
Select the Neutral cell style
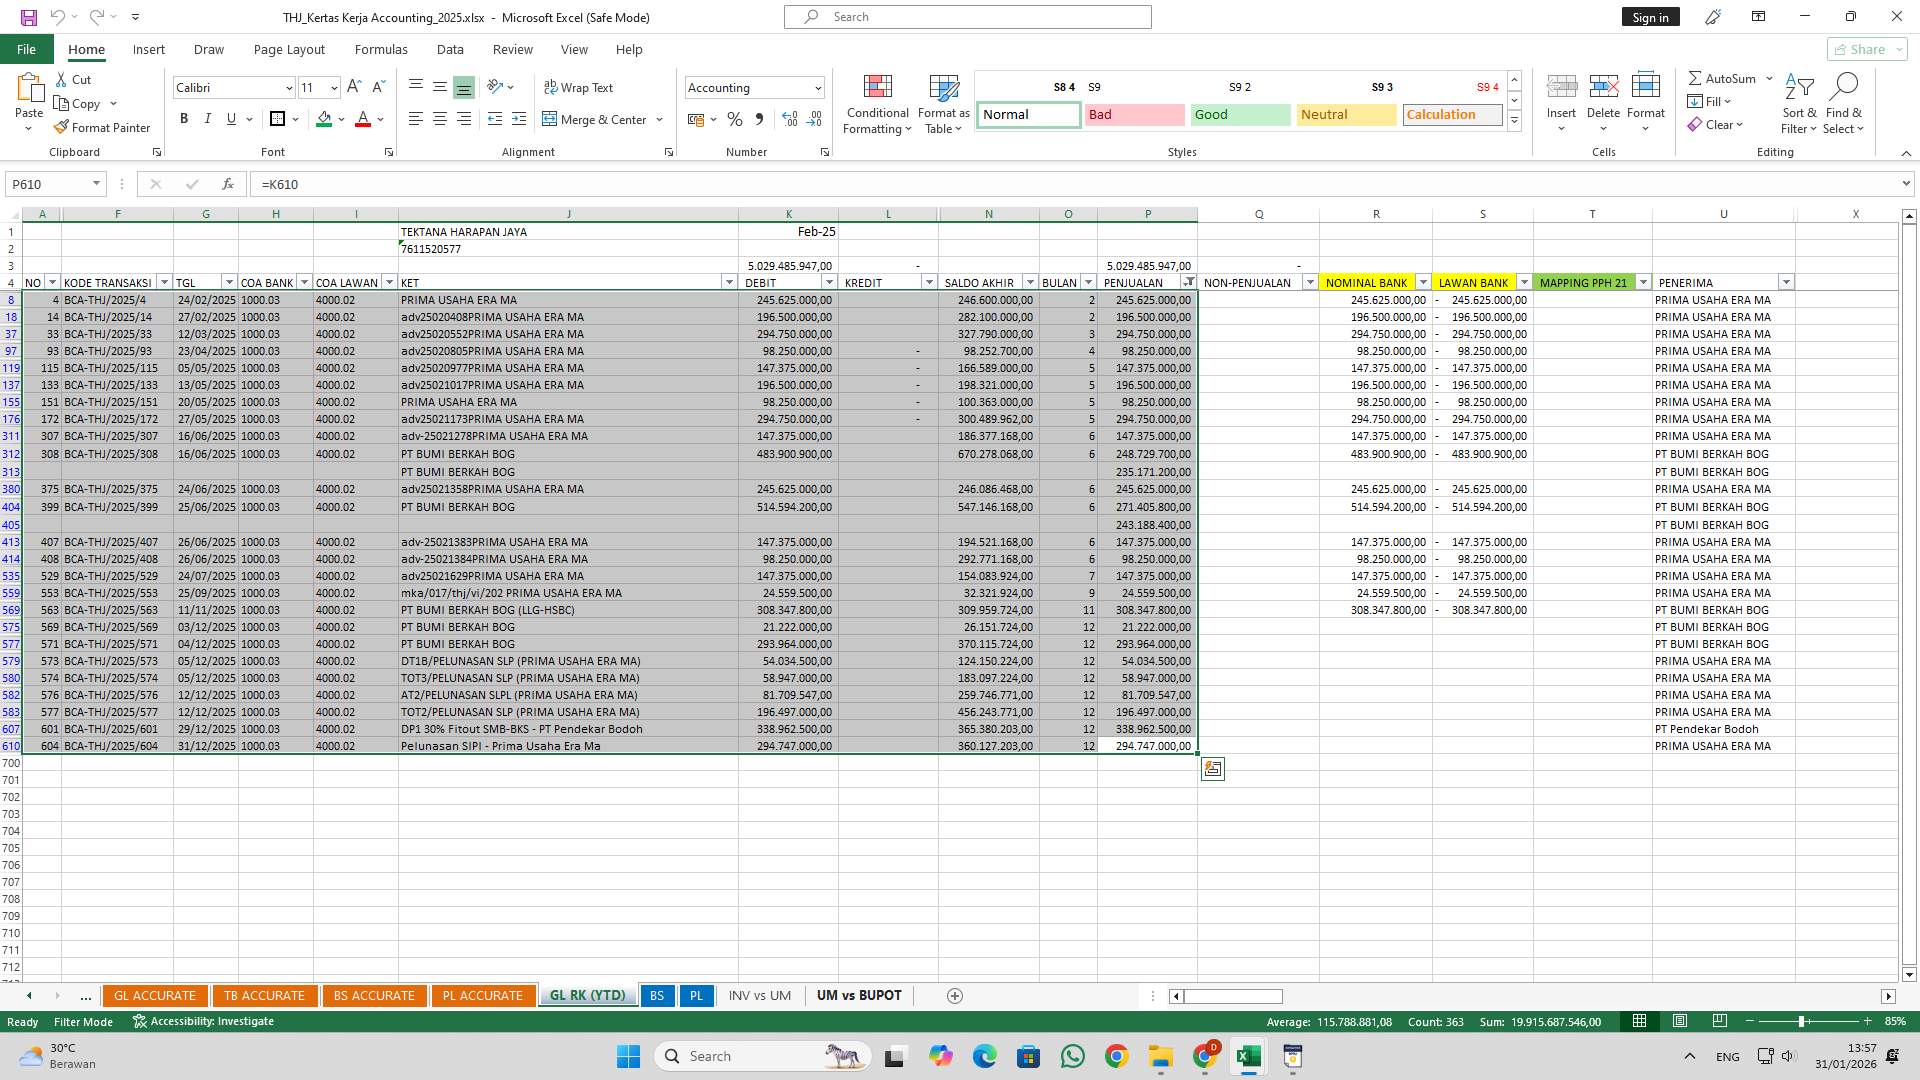1345,114
